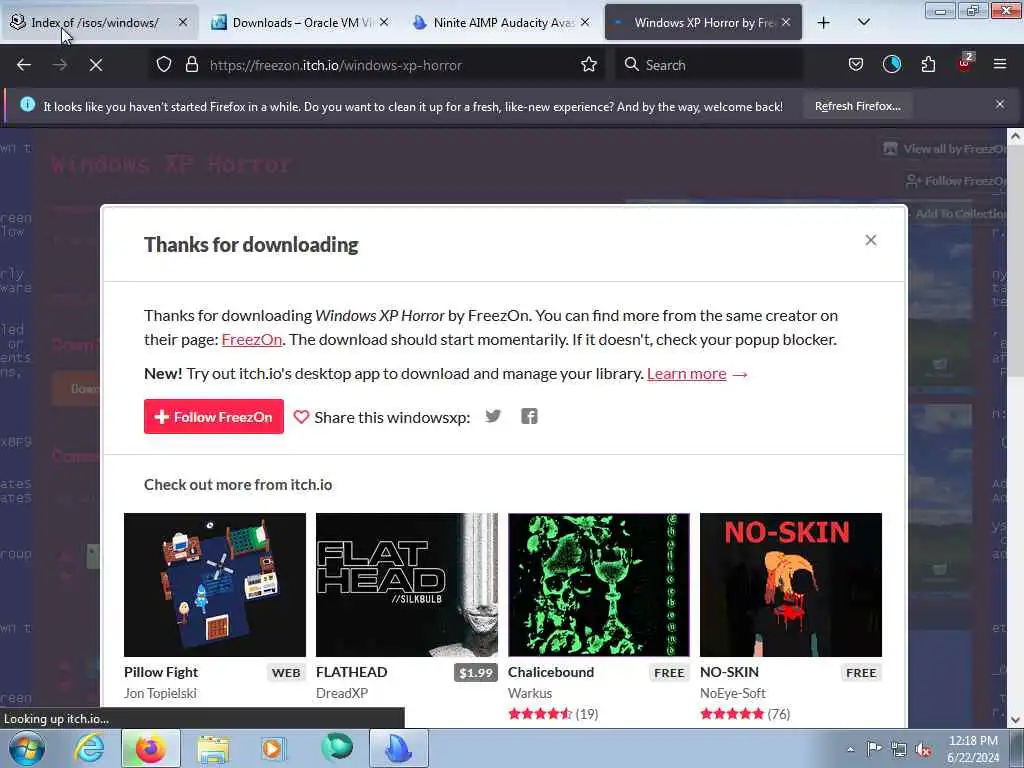The image size is (1024, 768).
Task: Open the Windows Start menu orb
Action: [27, 748]
